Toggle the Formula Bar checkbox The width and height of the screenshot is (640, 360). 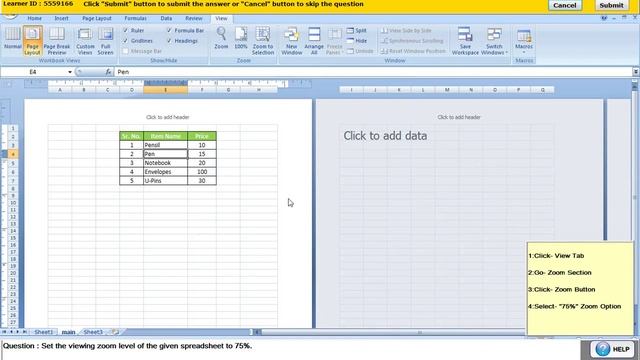click(x=169, y=31)
